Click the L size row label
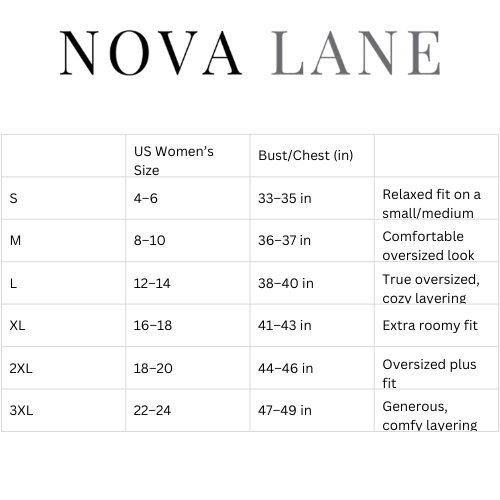The height and width of the screenshot is (500, 500). tap(13, 283)
